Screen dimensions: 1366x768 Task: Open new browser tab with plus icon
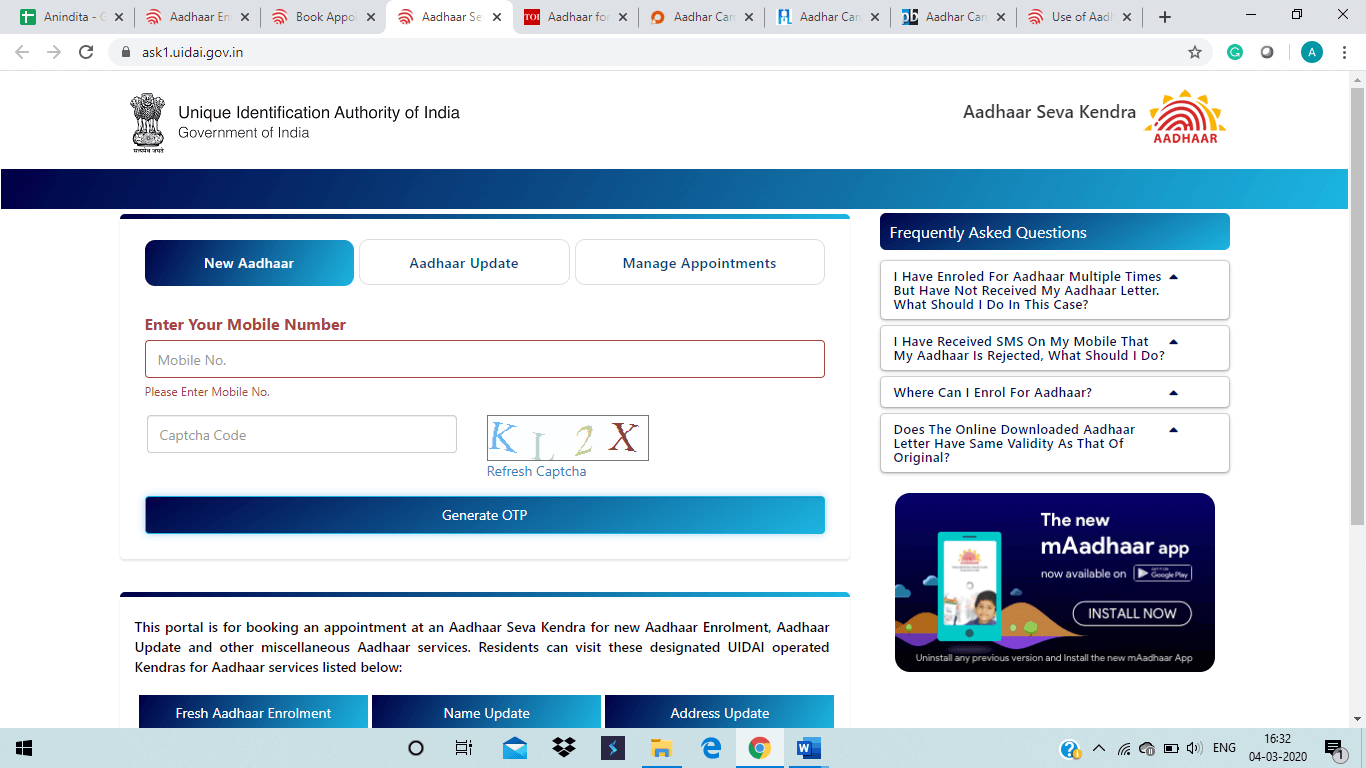[1164, 17]
